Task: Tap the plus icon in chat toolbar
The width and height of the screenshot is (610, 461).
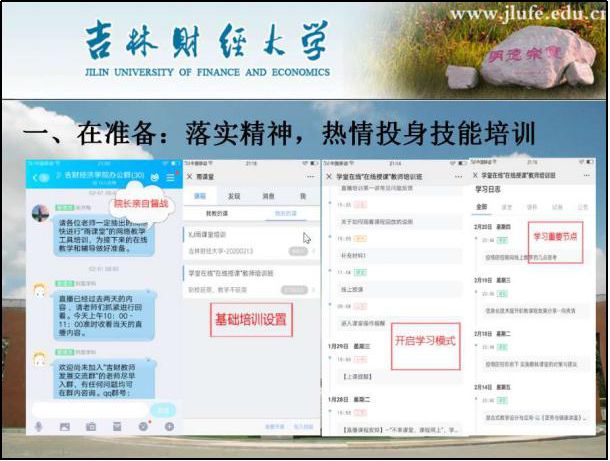Action: pos(169,427)
